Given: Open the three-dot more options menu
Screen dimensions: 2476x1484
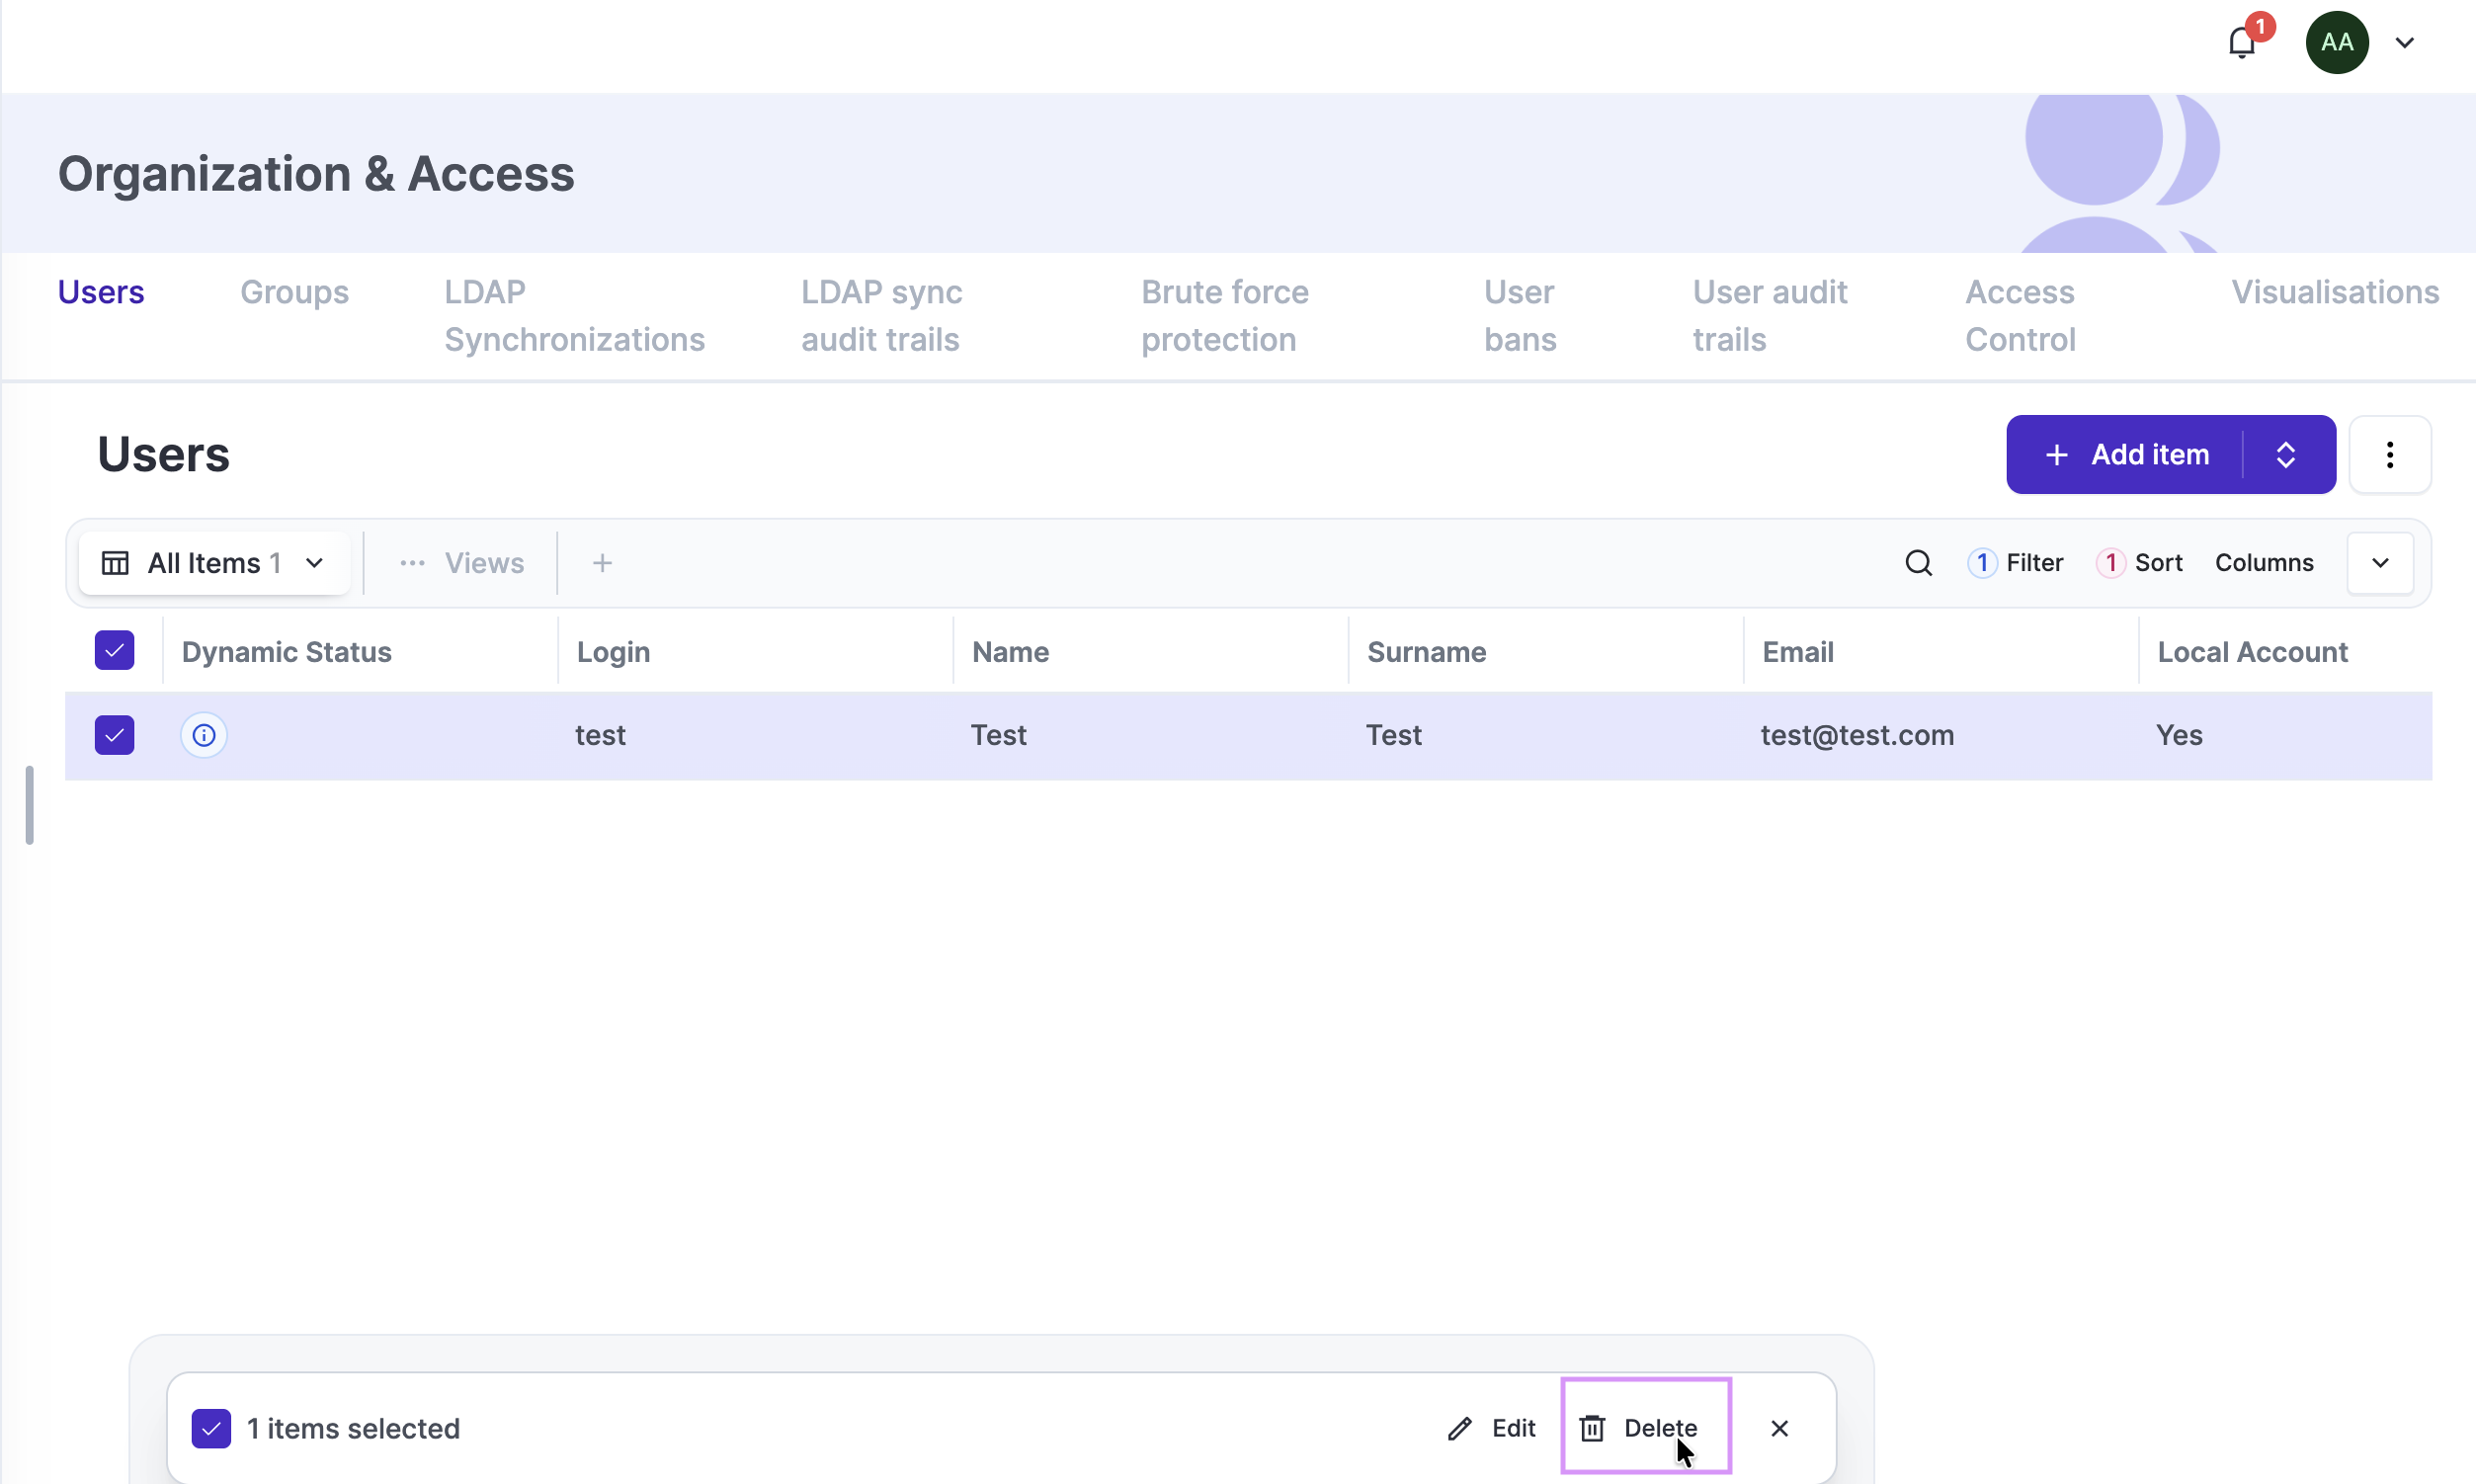Looking at the screenshot, I should tap(2389, 455).
